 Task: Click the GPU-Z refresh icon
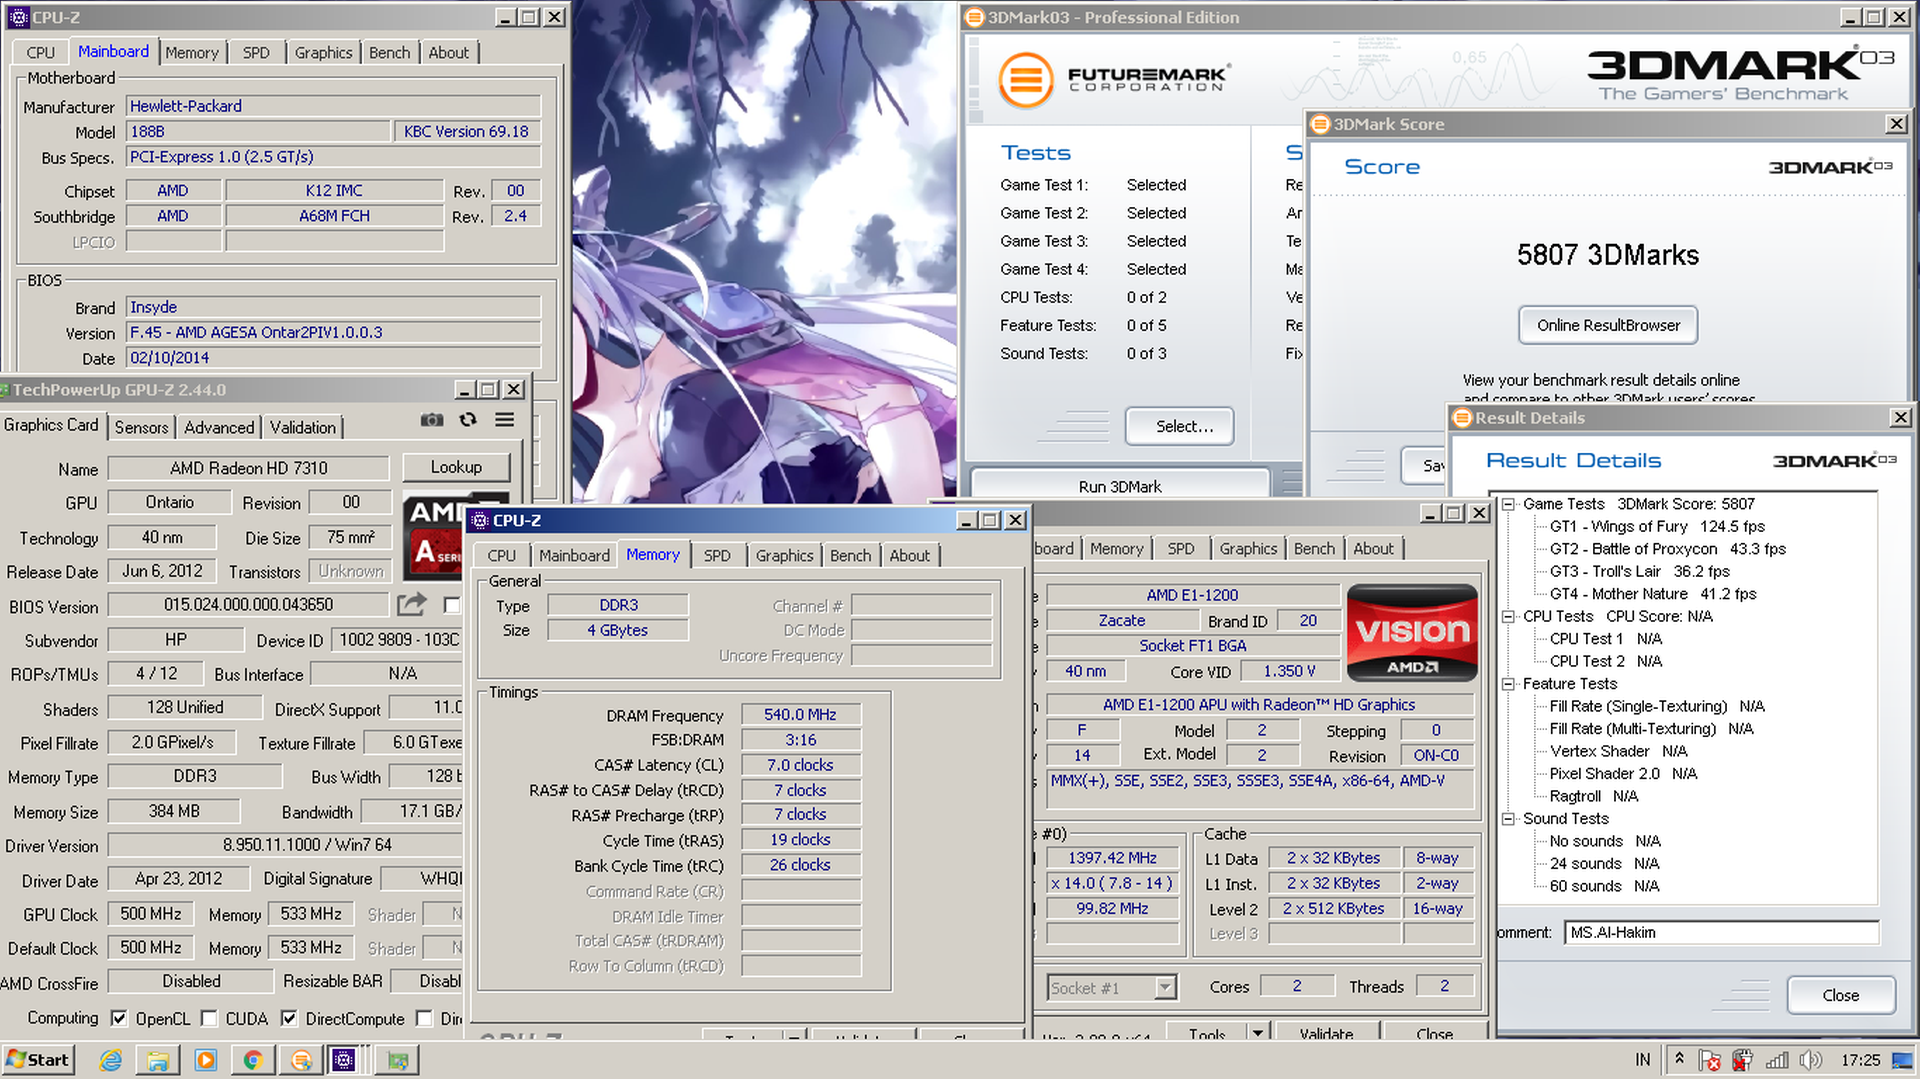468,420
